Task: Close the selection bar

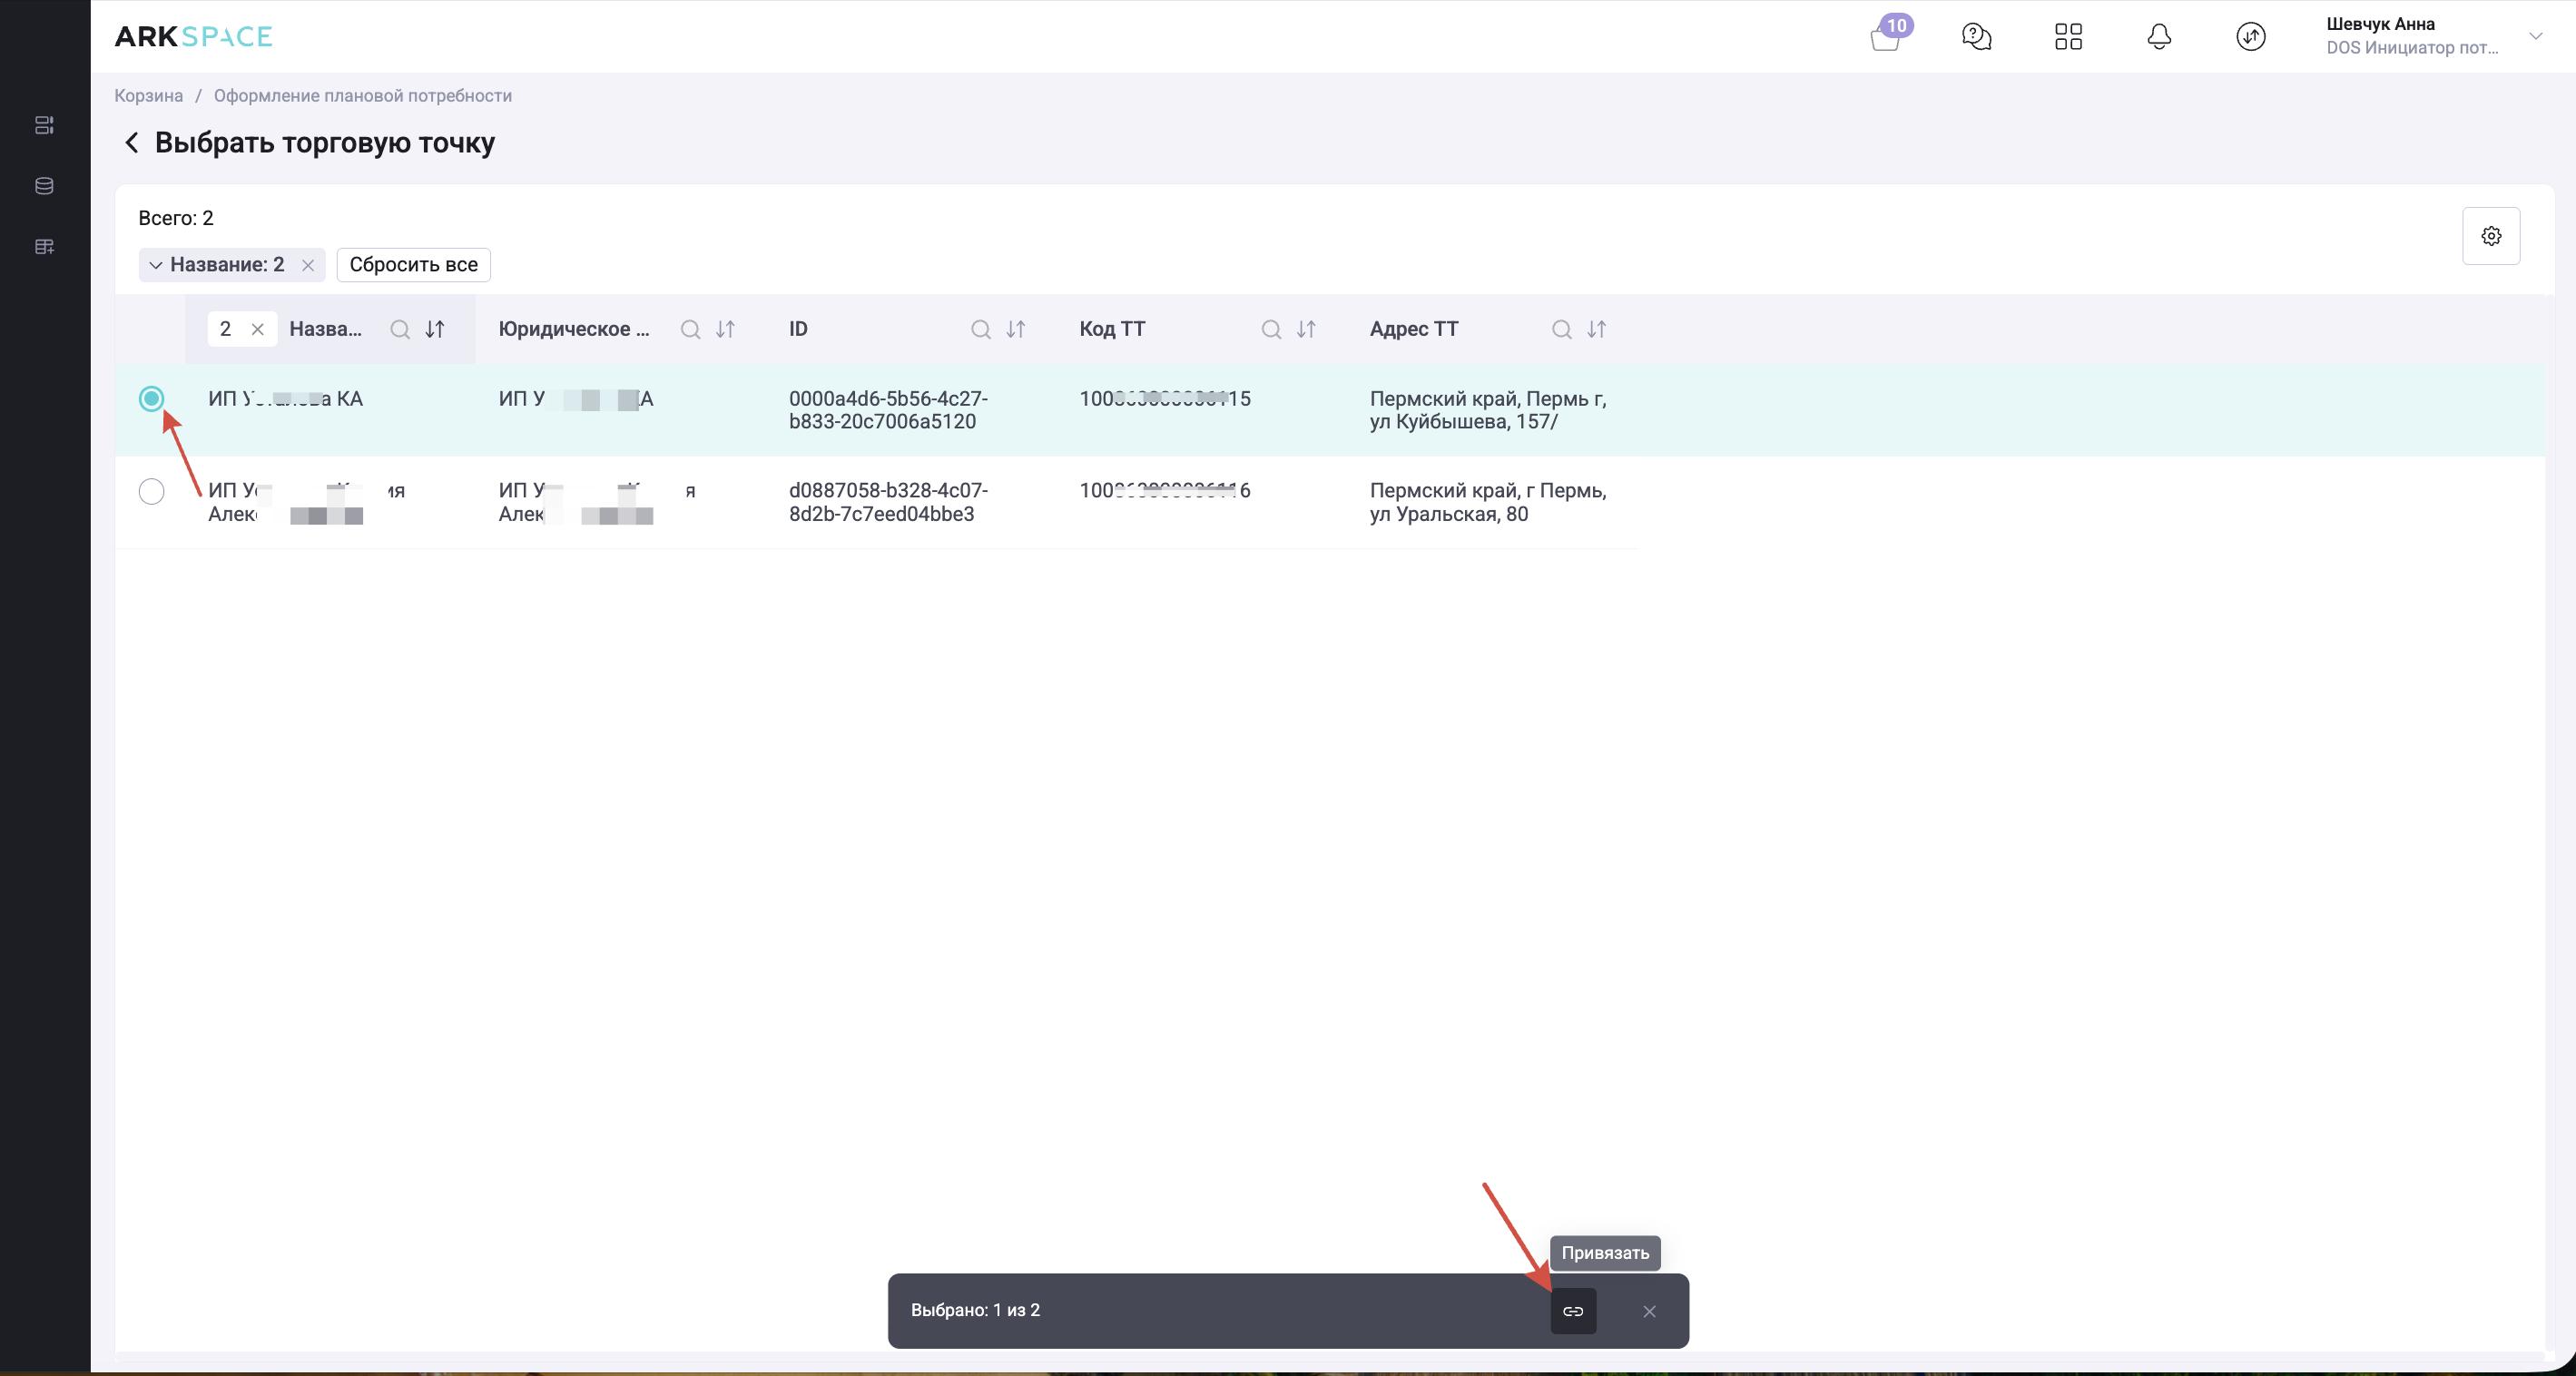Action: coord(1649,1311)
